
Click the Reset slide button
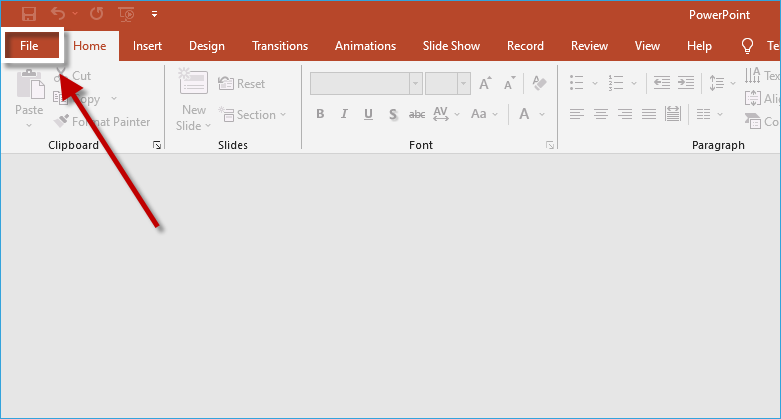[x=242, y=84]
